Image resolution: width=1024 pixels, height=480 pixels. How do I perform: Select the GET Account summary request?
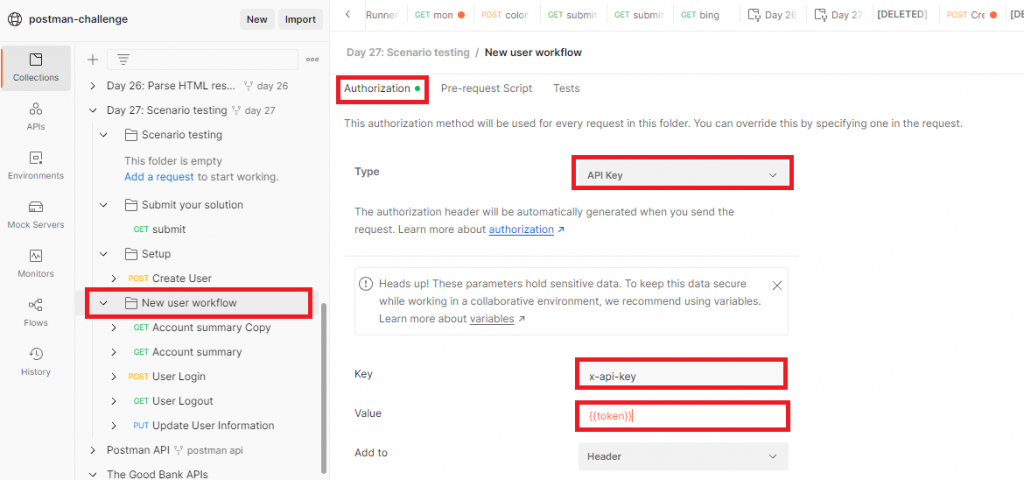187,352
